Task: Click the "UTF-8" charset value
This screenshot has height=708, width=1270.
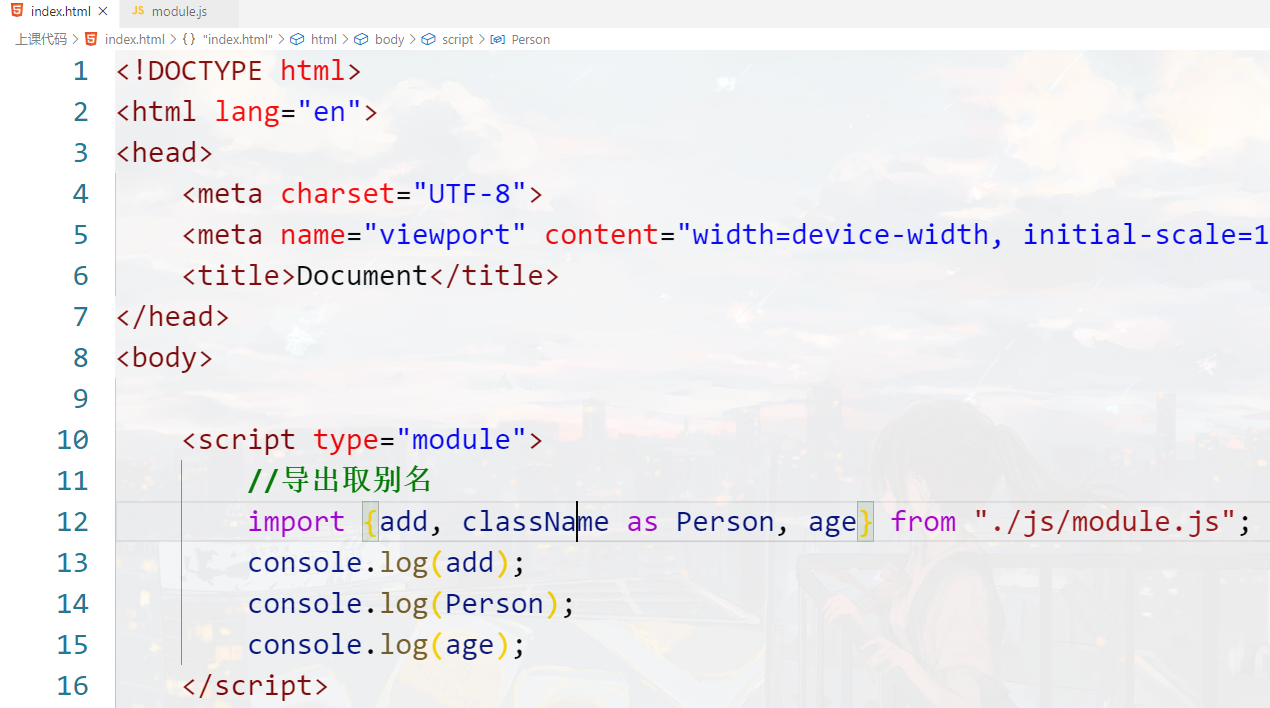Action: [x=470, y=194]
